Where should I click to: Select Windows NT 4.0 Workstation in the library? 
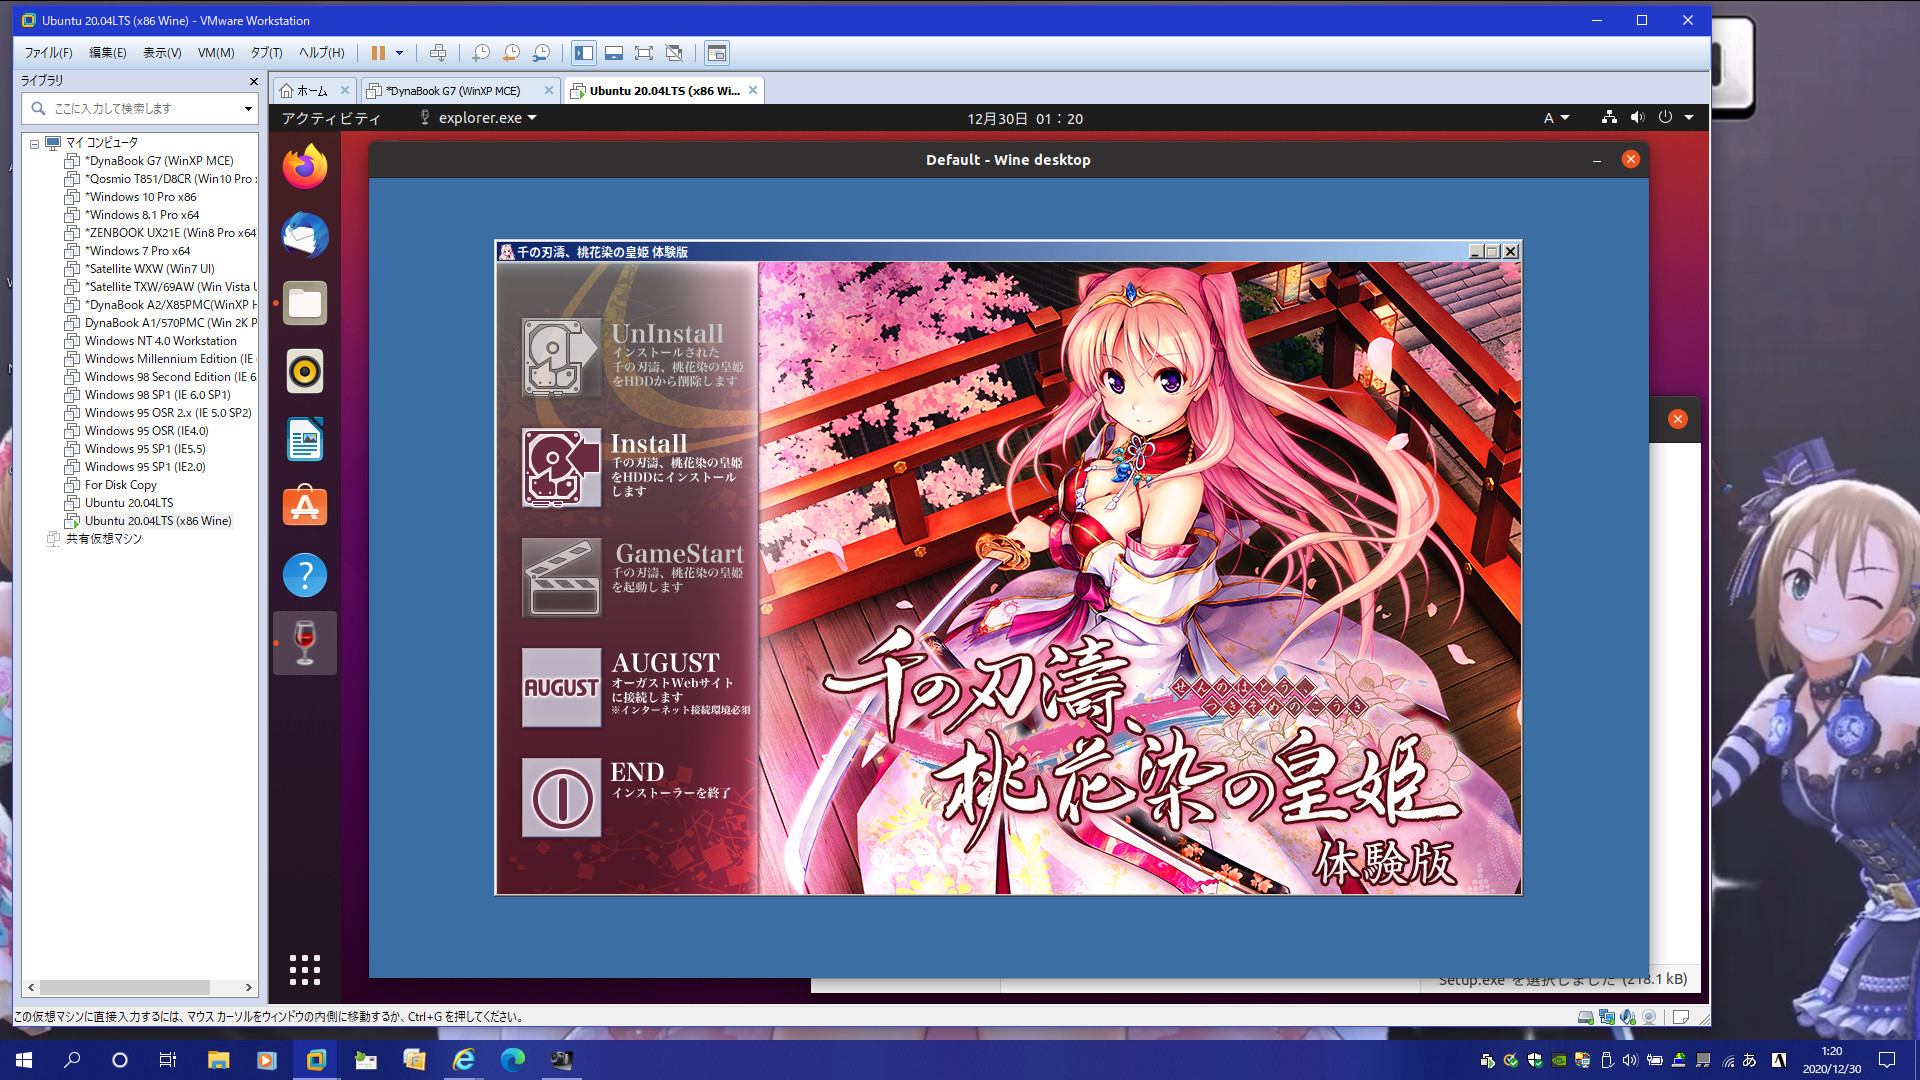click(161, 341)
